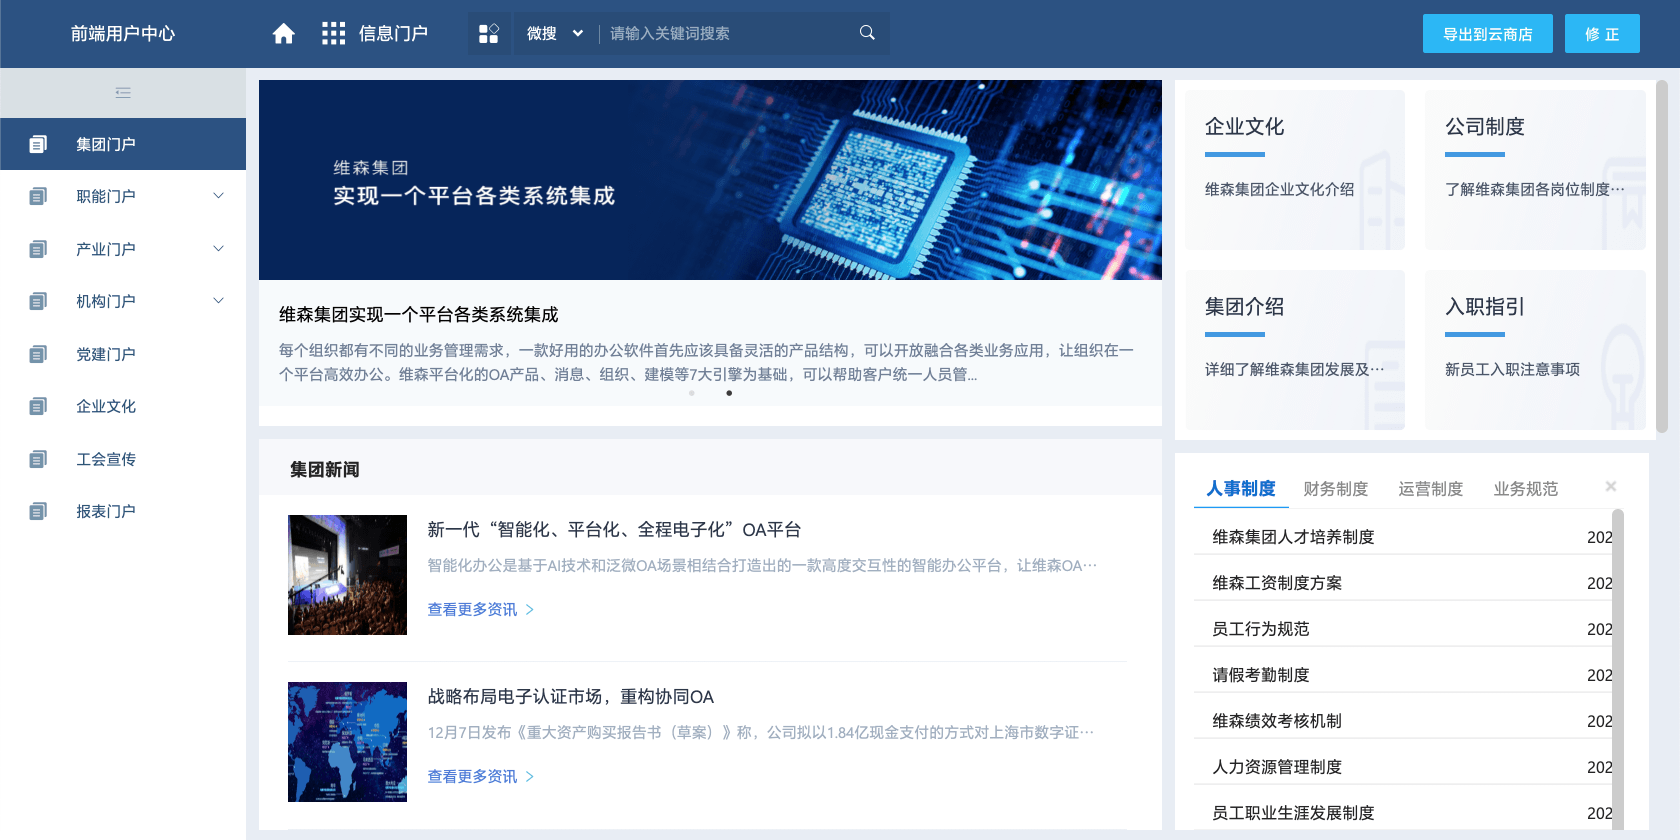Open 信息门户 in the top navigation

[393, 34]
